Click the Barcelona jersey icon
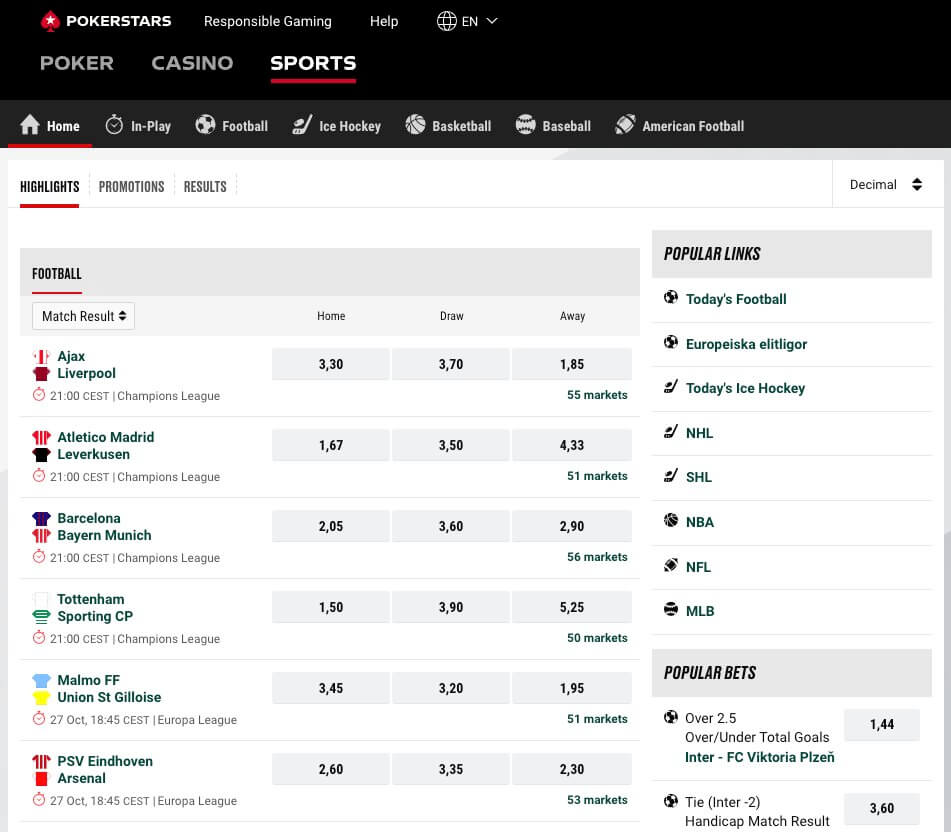The height and width of the screenshot is (832, 951). (x=41, y=518)
